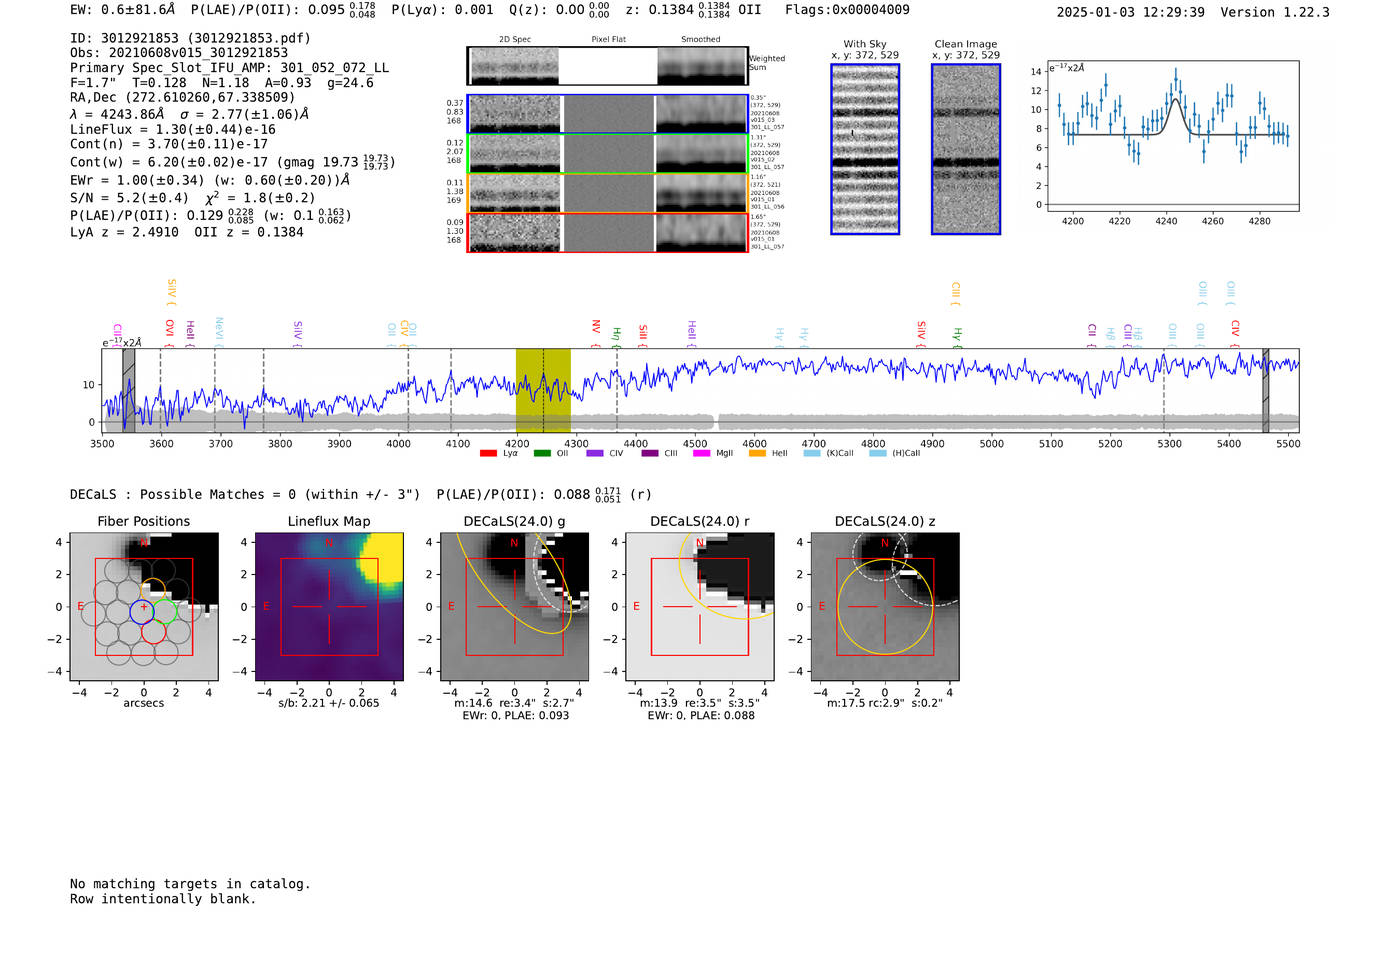Image resolution: width=1400 pixels, height=953 pixels.
Task: Select the DECaLS r-band cutout
Action: [699, 607]
